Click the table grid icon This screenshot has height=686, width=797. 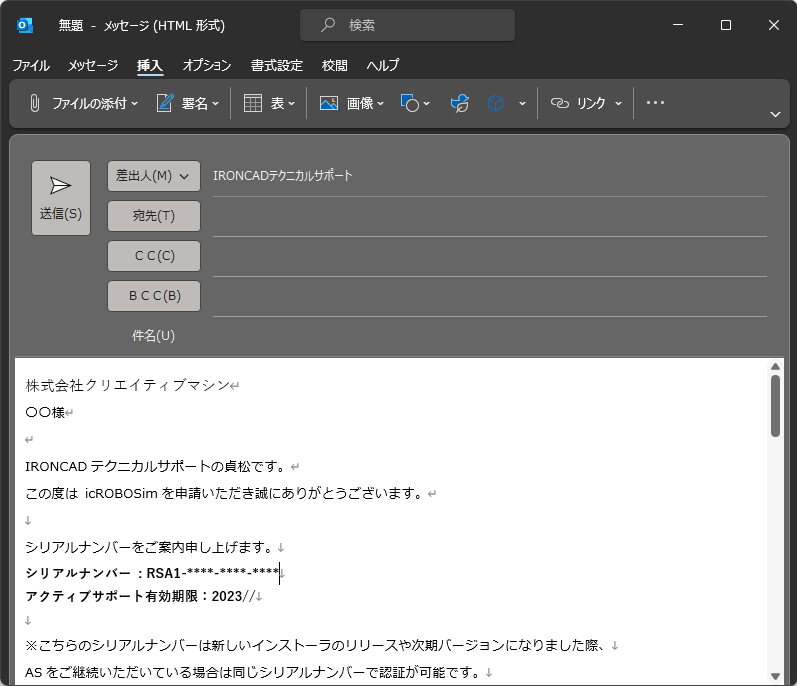[x=253, y=103]
